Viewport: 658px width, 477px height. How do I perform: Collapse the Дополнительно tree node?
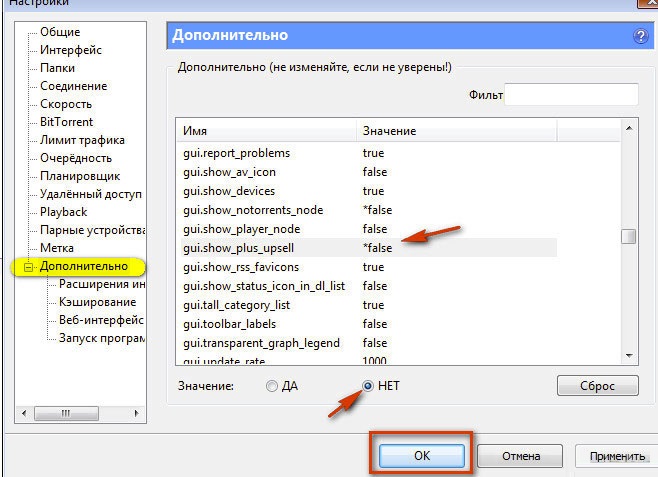29,267
